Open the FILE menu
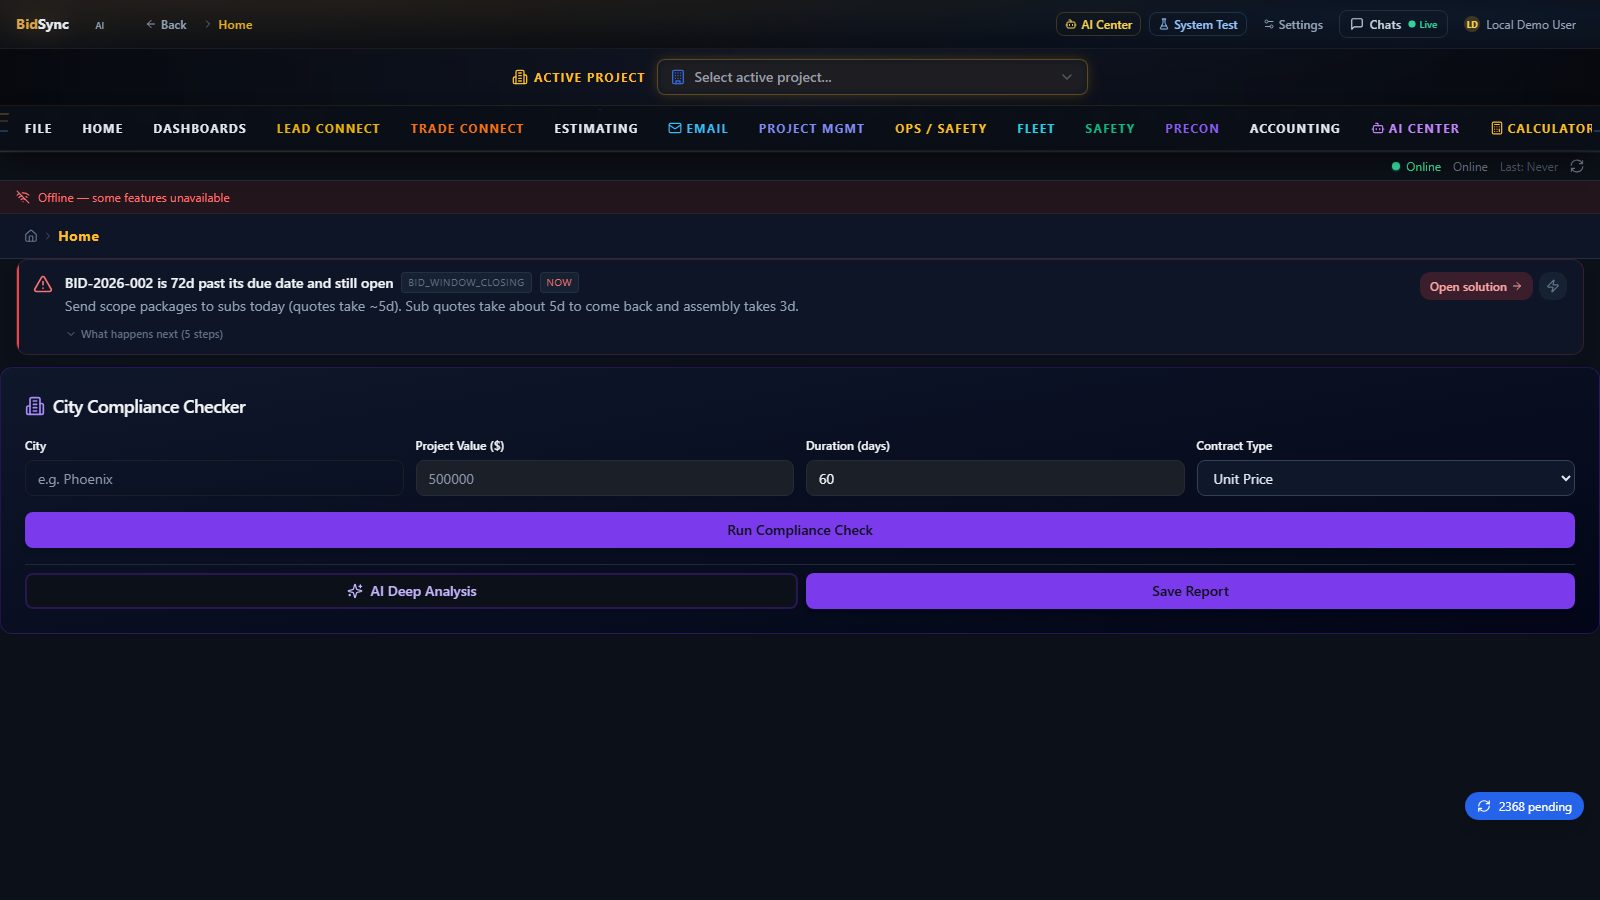The image size is (1600, 900). [38, 128]
